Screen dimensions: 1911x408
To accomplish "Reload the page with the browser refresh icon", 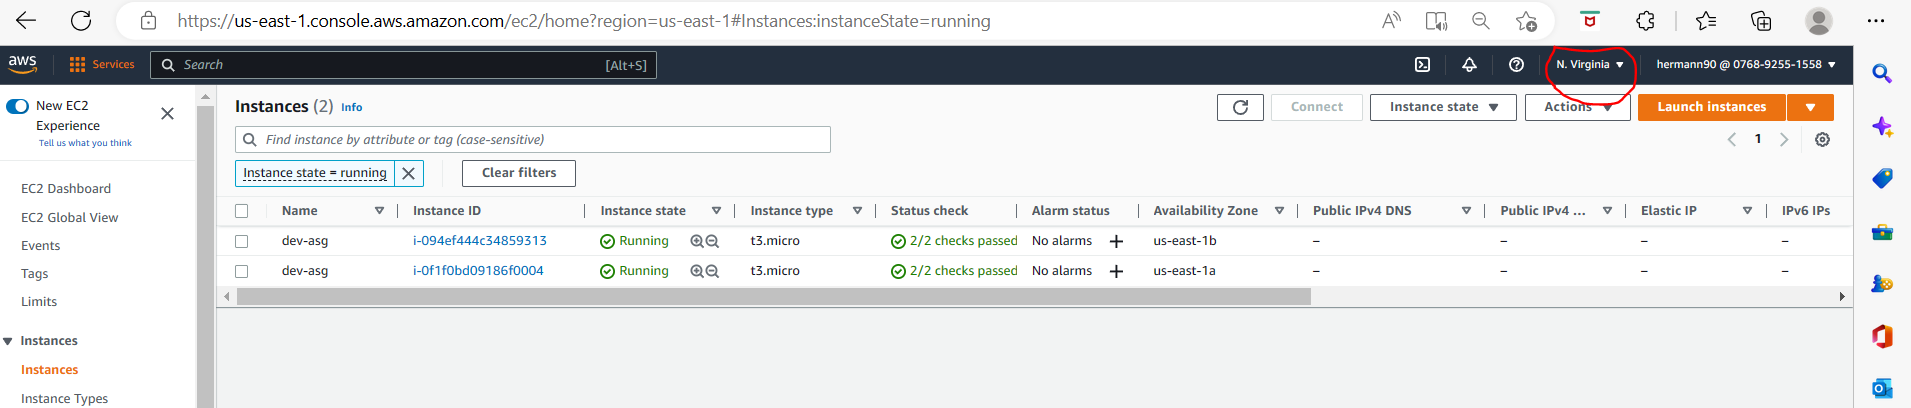I will (81, 20).
